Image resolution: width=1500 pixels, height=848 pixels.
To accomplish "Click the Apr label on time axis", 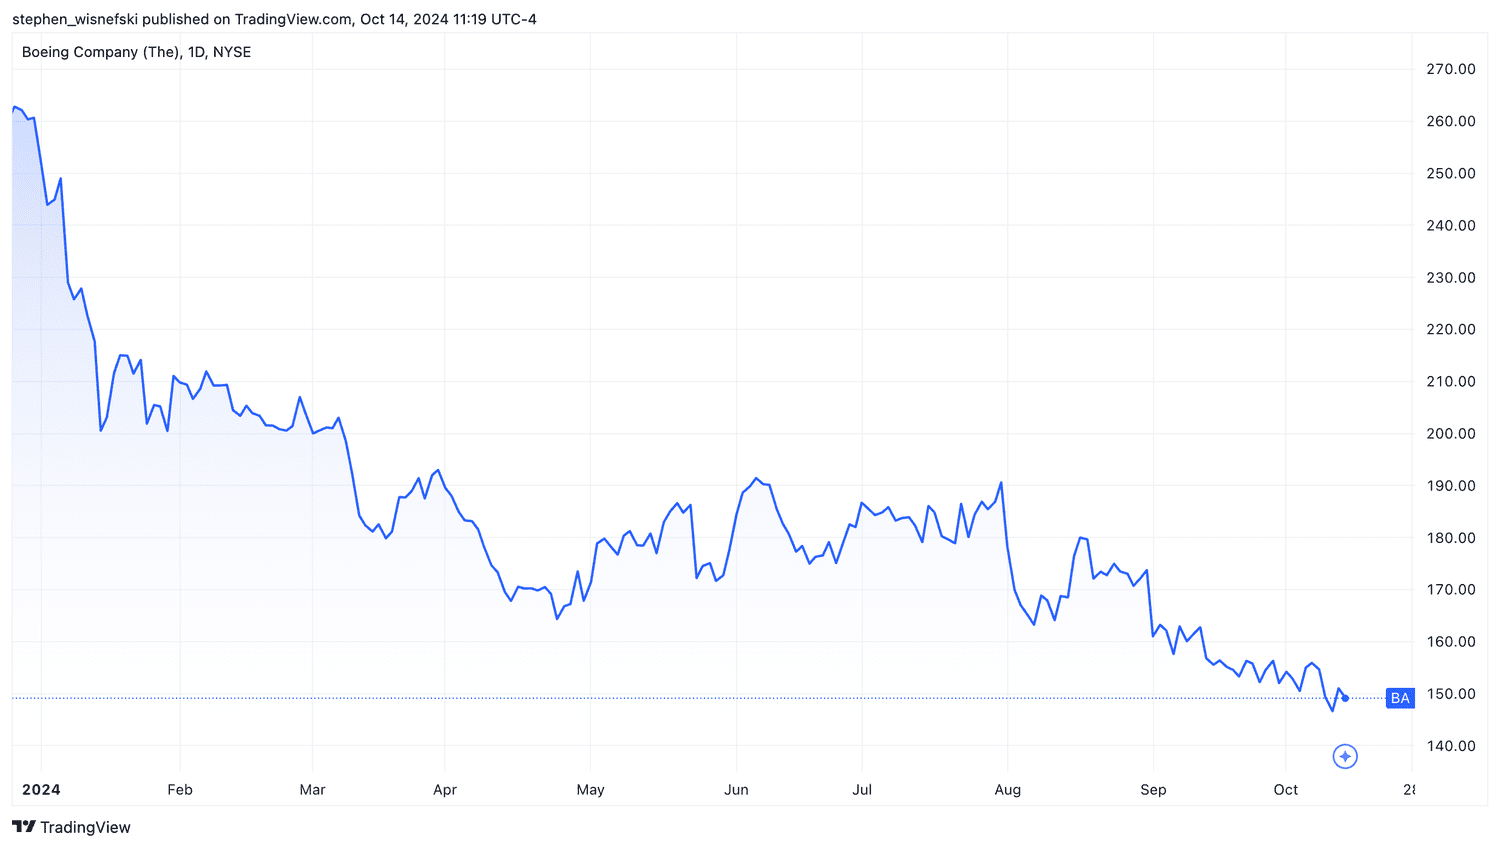I will tap(445, 789).
